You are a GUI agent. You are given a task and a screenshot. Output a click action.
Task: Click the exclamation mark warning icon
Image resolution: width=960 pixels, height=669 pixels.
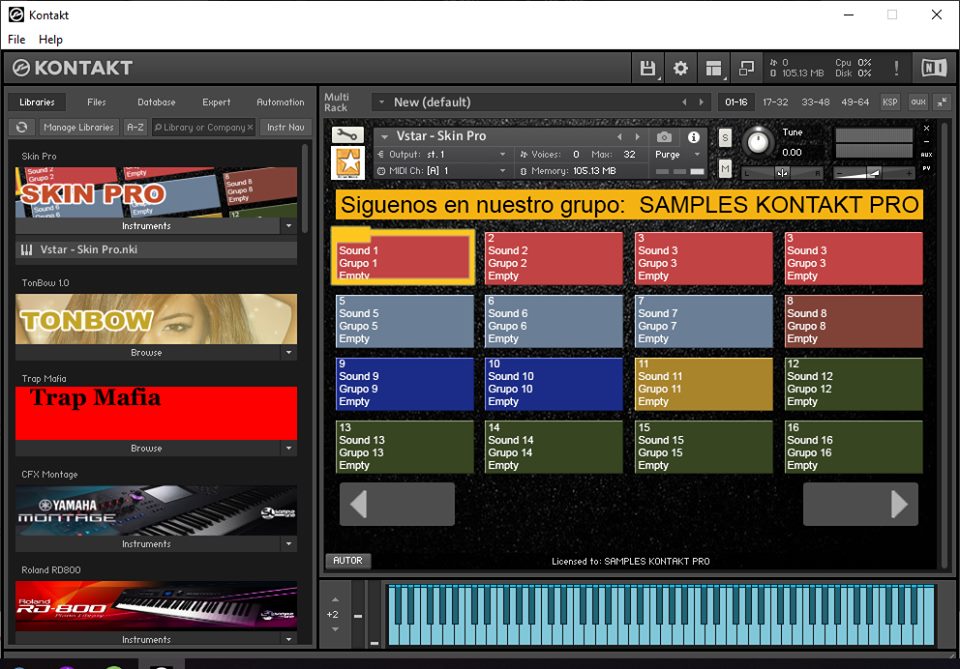tap(897, 68)
